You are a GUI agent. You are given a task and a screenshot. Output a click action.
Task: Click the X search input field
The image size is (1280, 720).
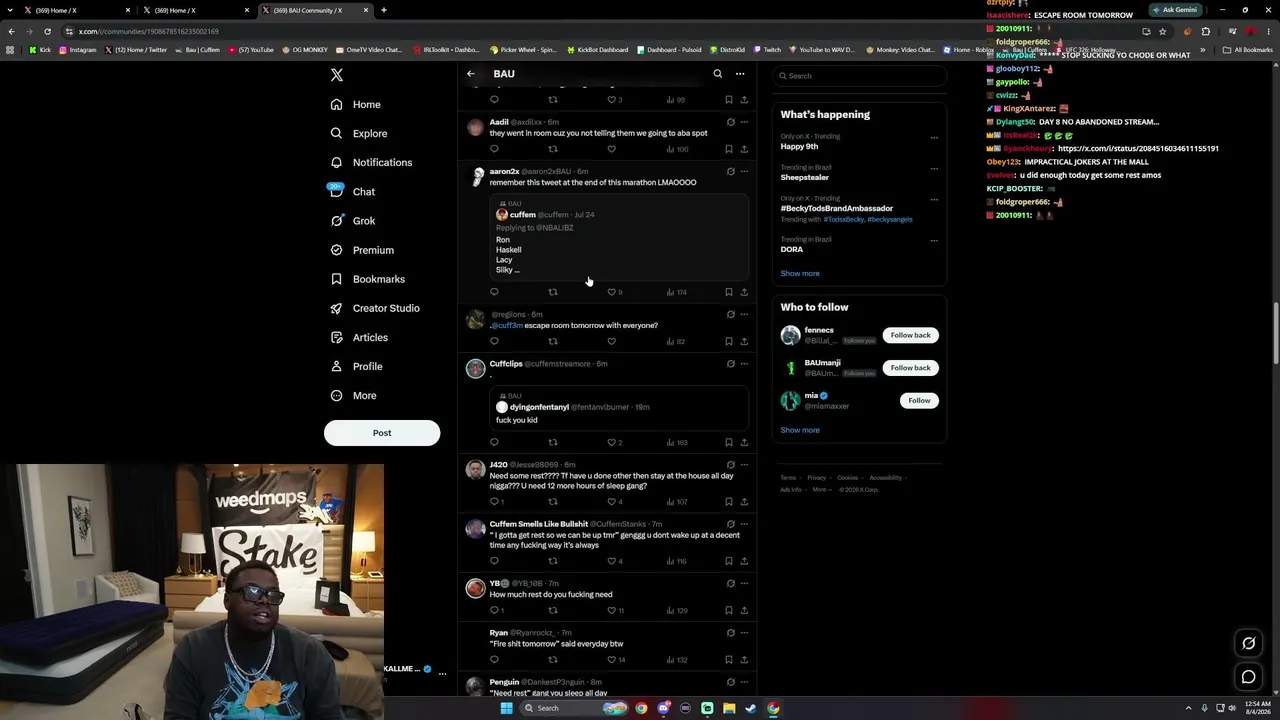(859, 76)
